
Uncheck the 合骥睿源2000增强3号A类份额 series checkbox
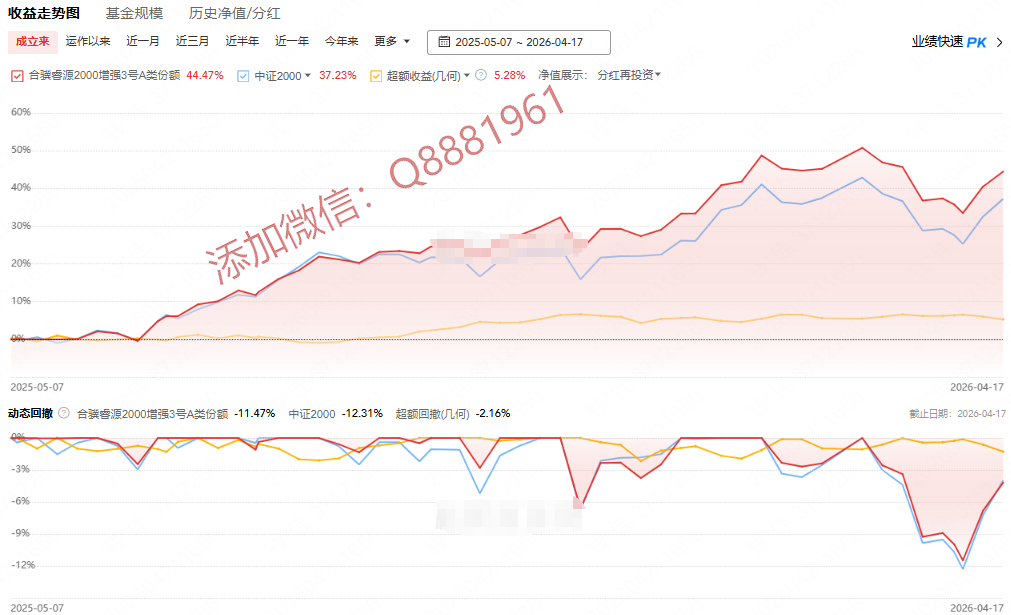(x=16, y=75)
